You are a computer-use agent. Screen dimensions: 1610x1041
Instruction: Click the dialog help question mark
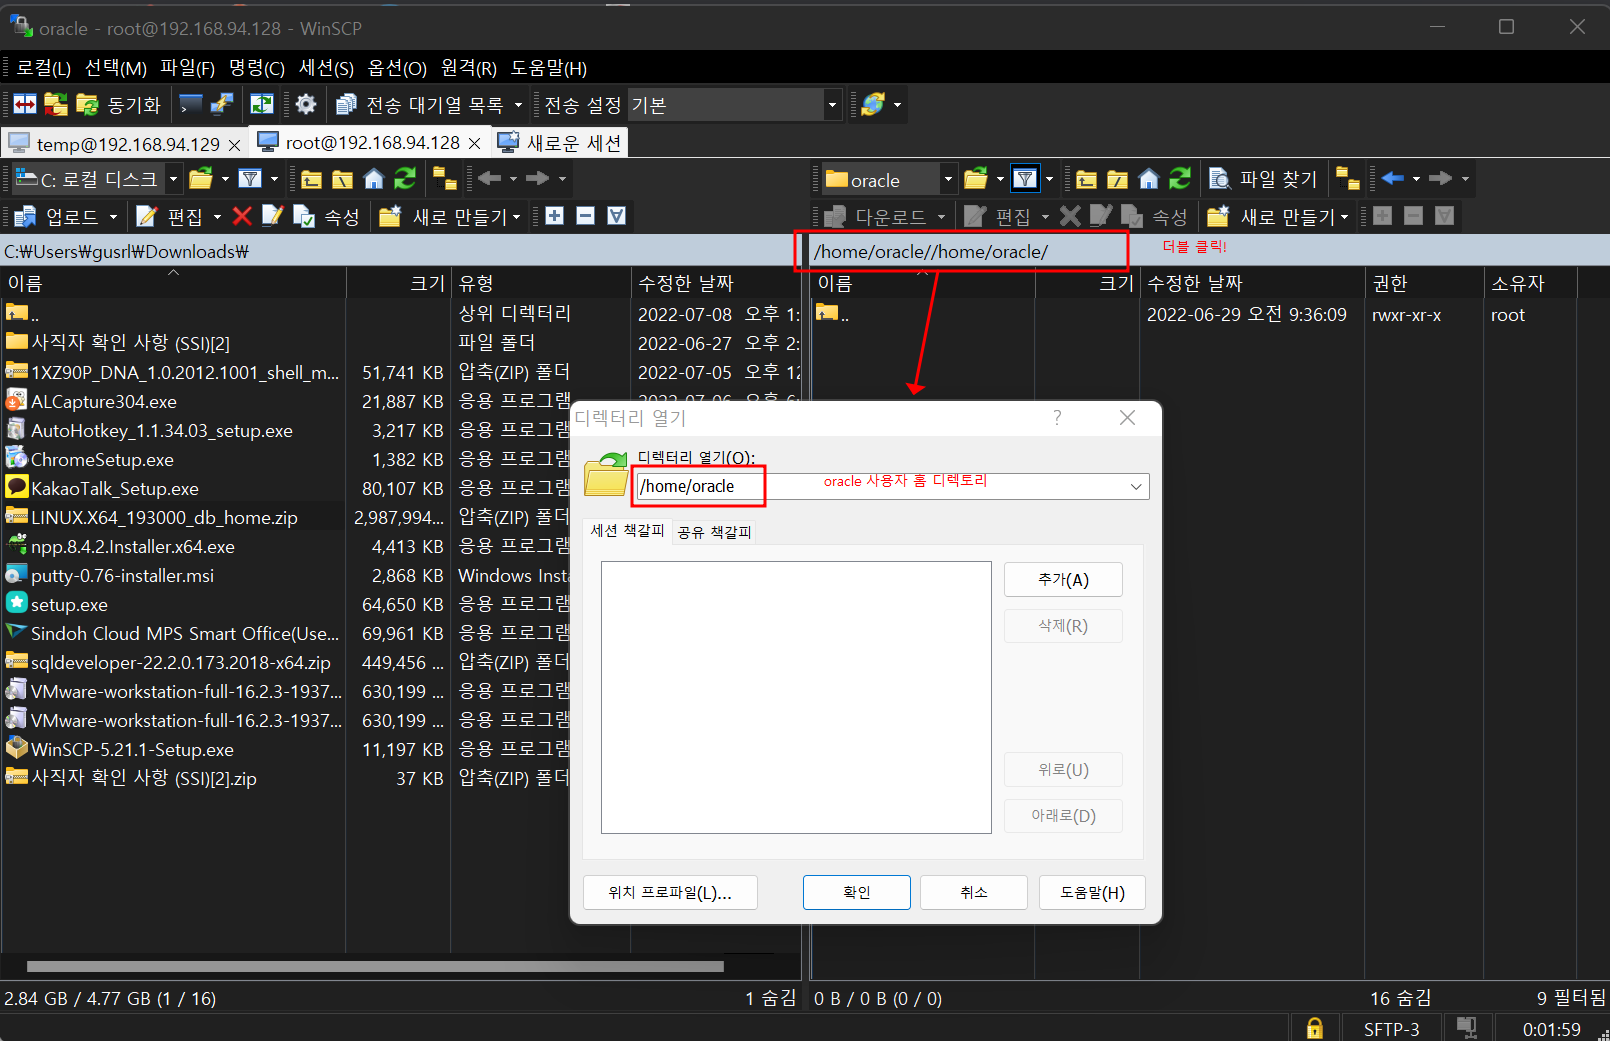pyautogui.click(x=1057, y=418)
